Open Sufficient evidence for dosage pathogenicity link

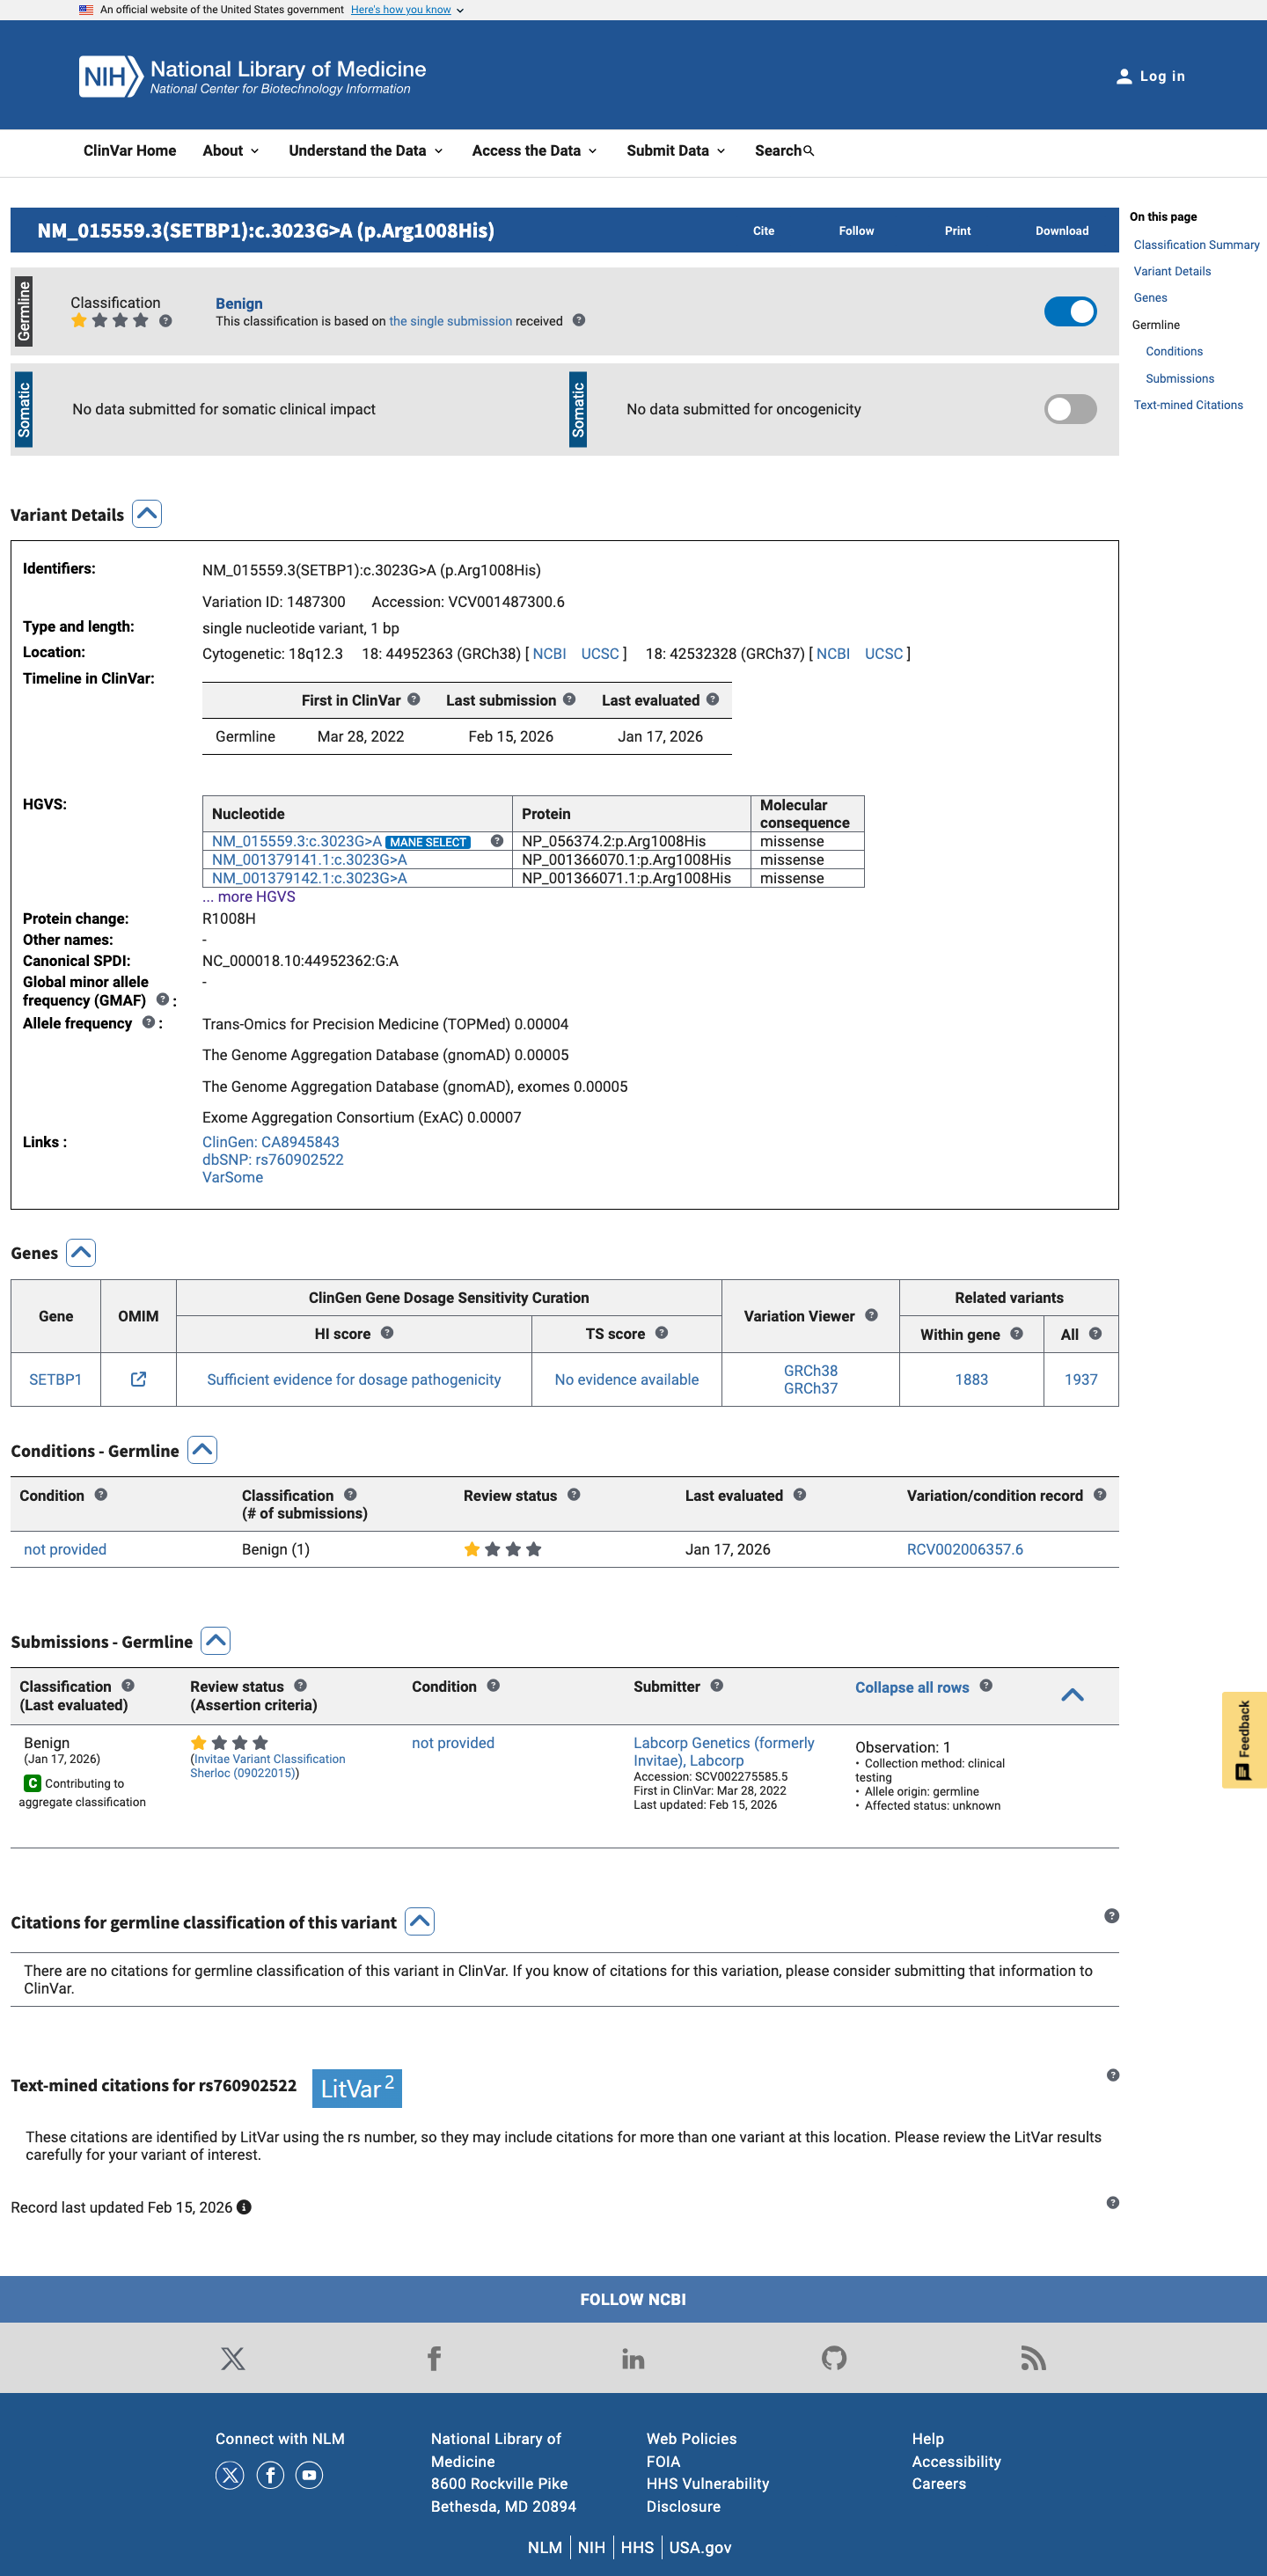point(354,1379)
